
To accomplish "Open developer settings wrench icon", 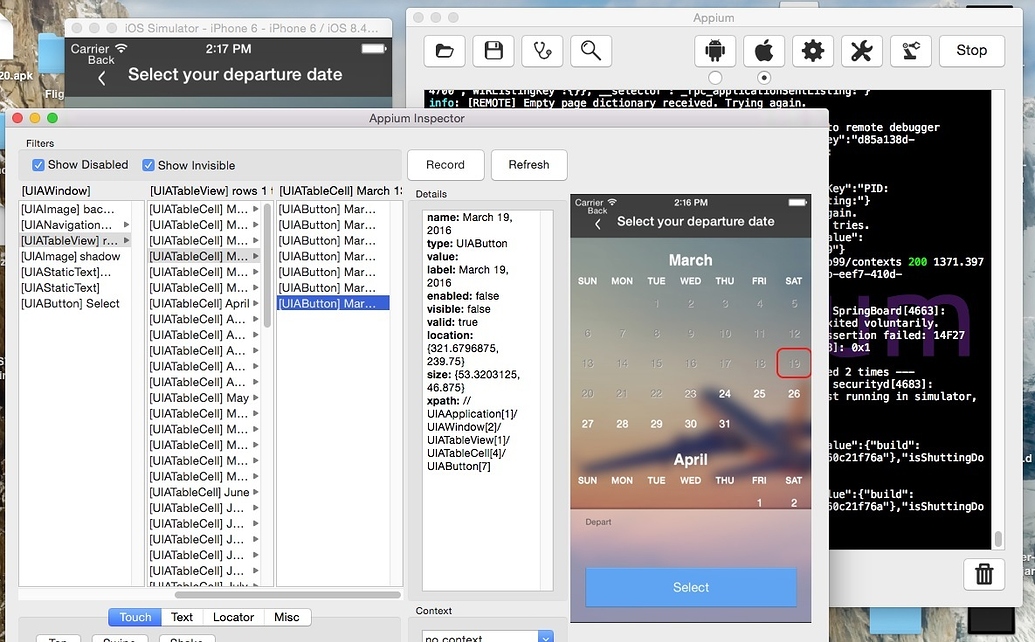I will pyautogui.click(x=861, y=51).
